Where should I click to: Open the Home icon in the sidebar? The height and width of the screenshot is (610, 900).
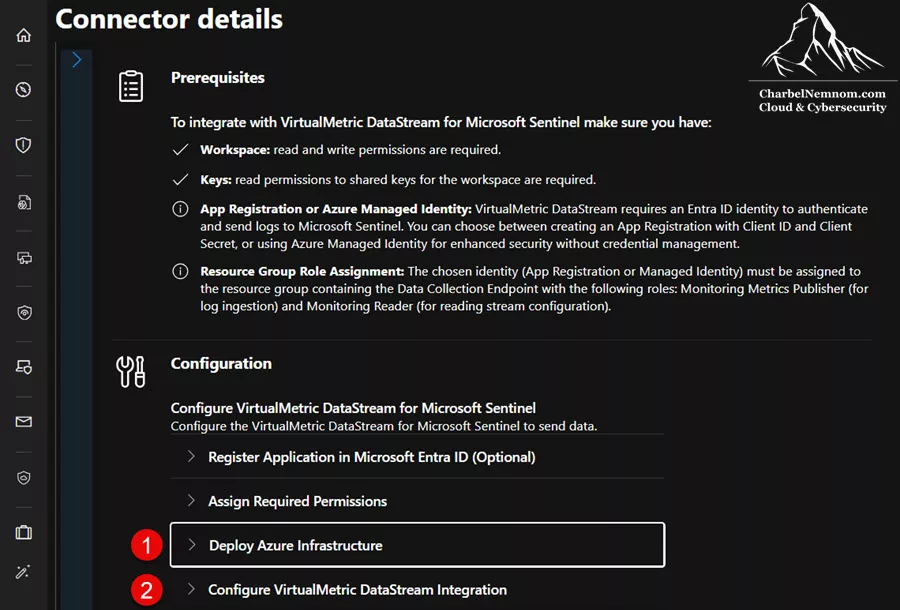24,35
